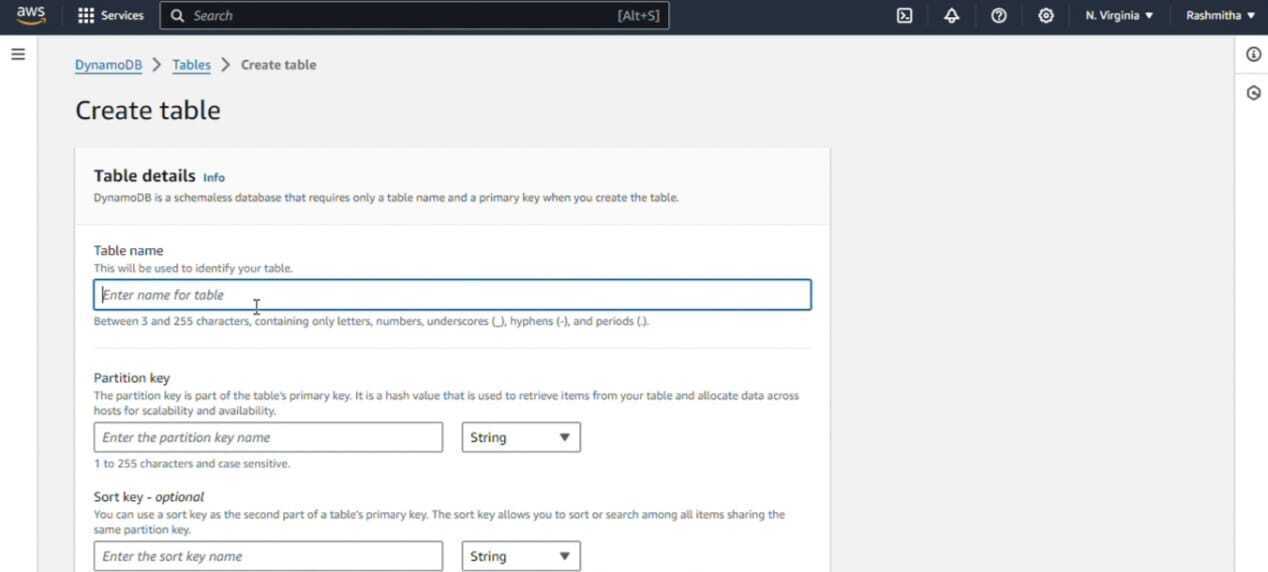This screenshot has width=1268, height=572.
Task: Launch CloudShell terminal icon
Action: (x=904, y=16)
